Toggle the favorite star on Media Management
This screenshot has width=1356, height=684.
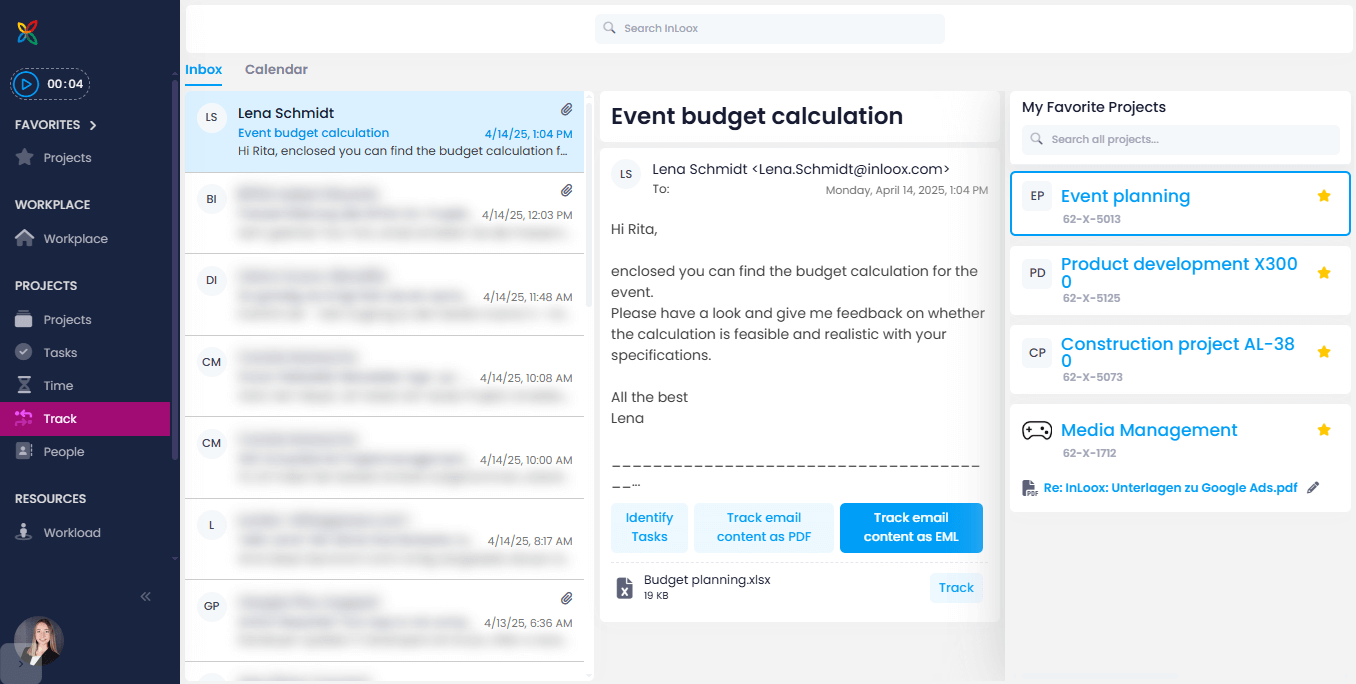click(1324, 429)
